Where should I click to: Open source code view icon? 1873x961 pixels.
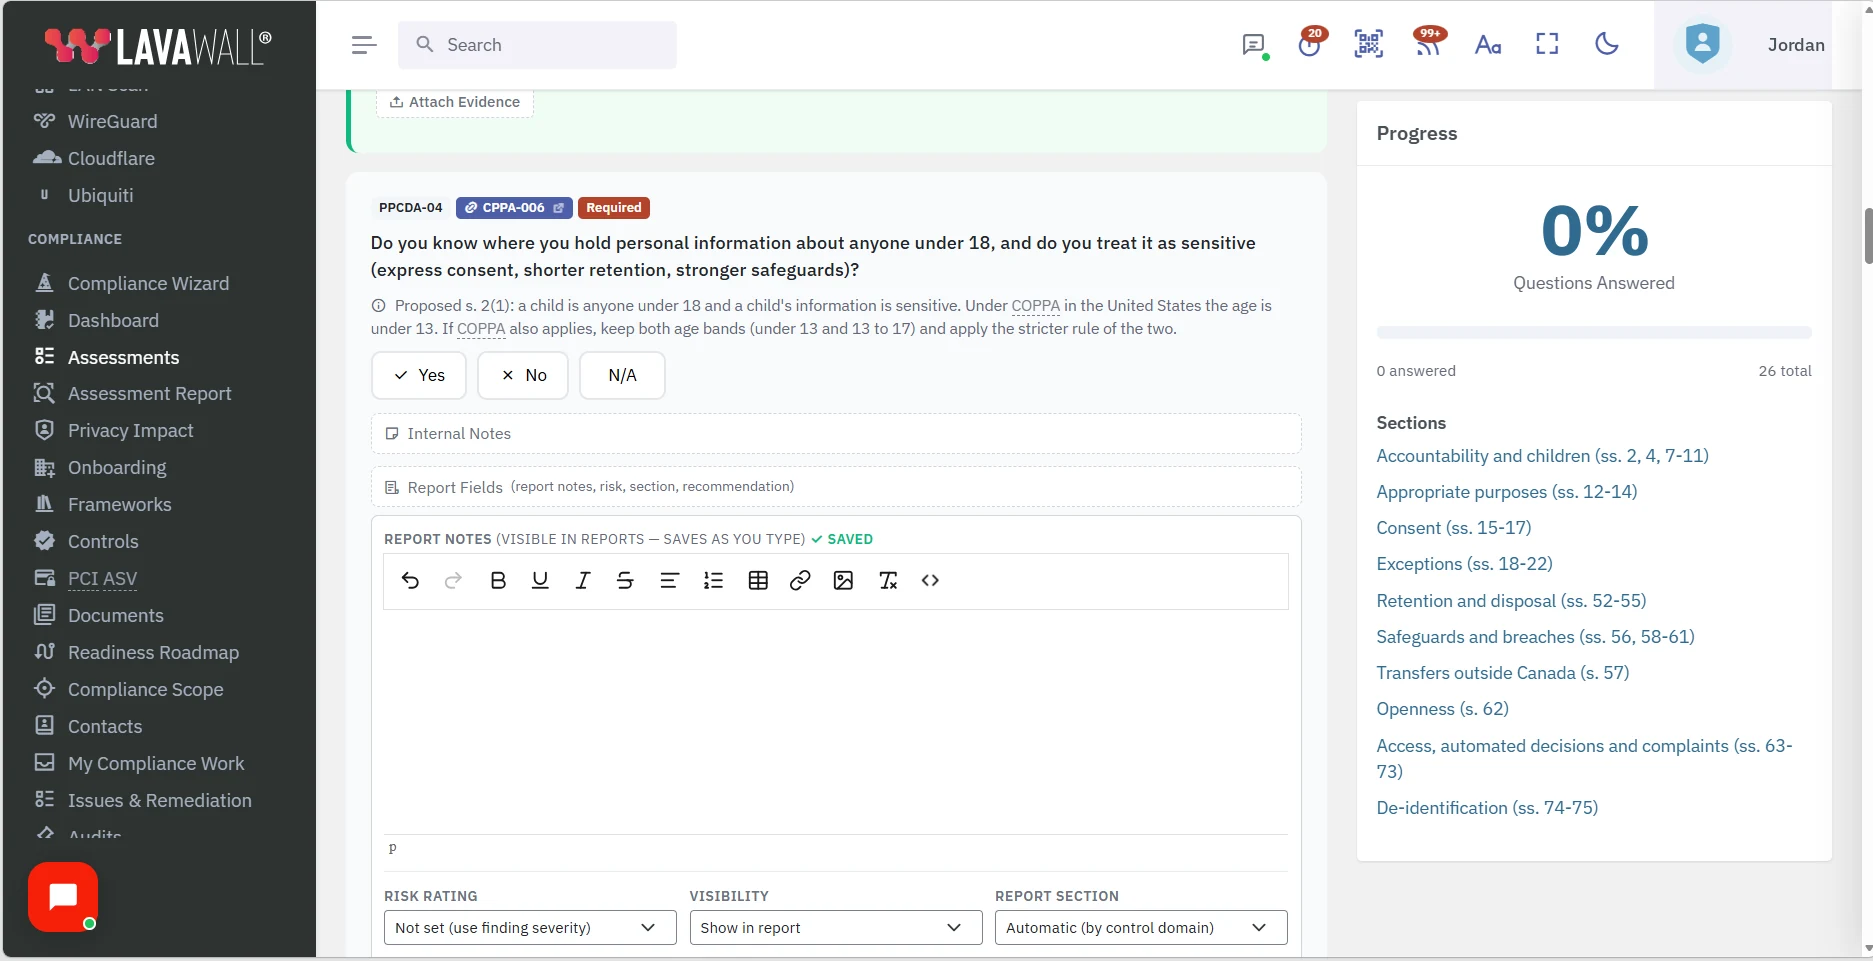coord(930,581)
